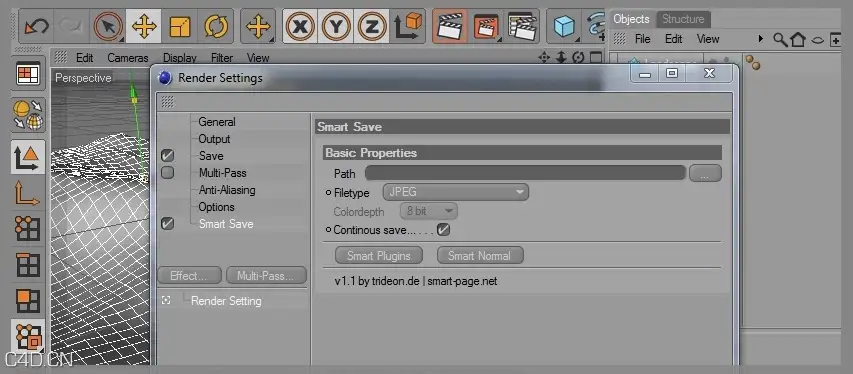Enable Model mode in the left sidebar
The image size is (853, 374).
click(28, 157)
